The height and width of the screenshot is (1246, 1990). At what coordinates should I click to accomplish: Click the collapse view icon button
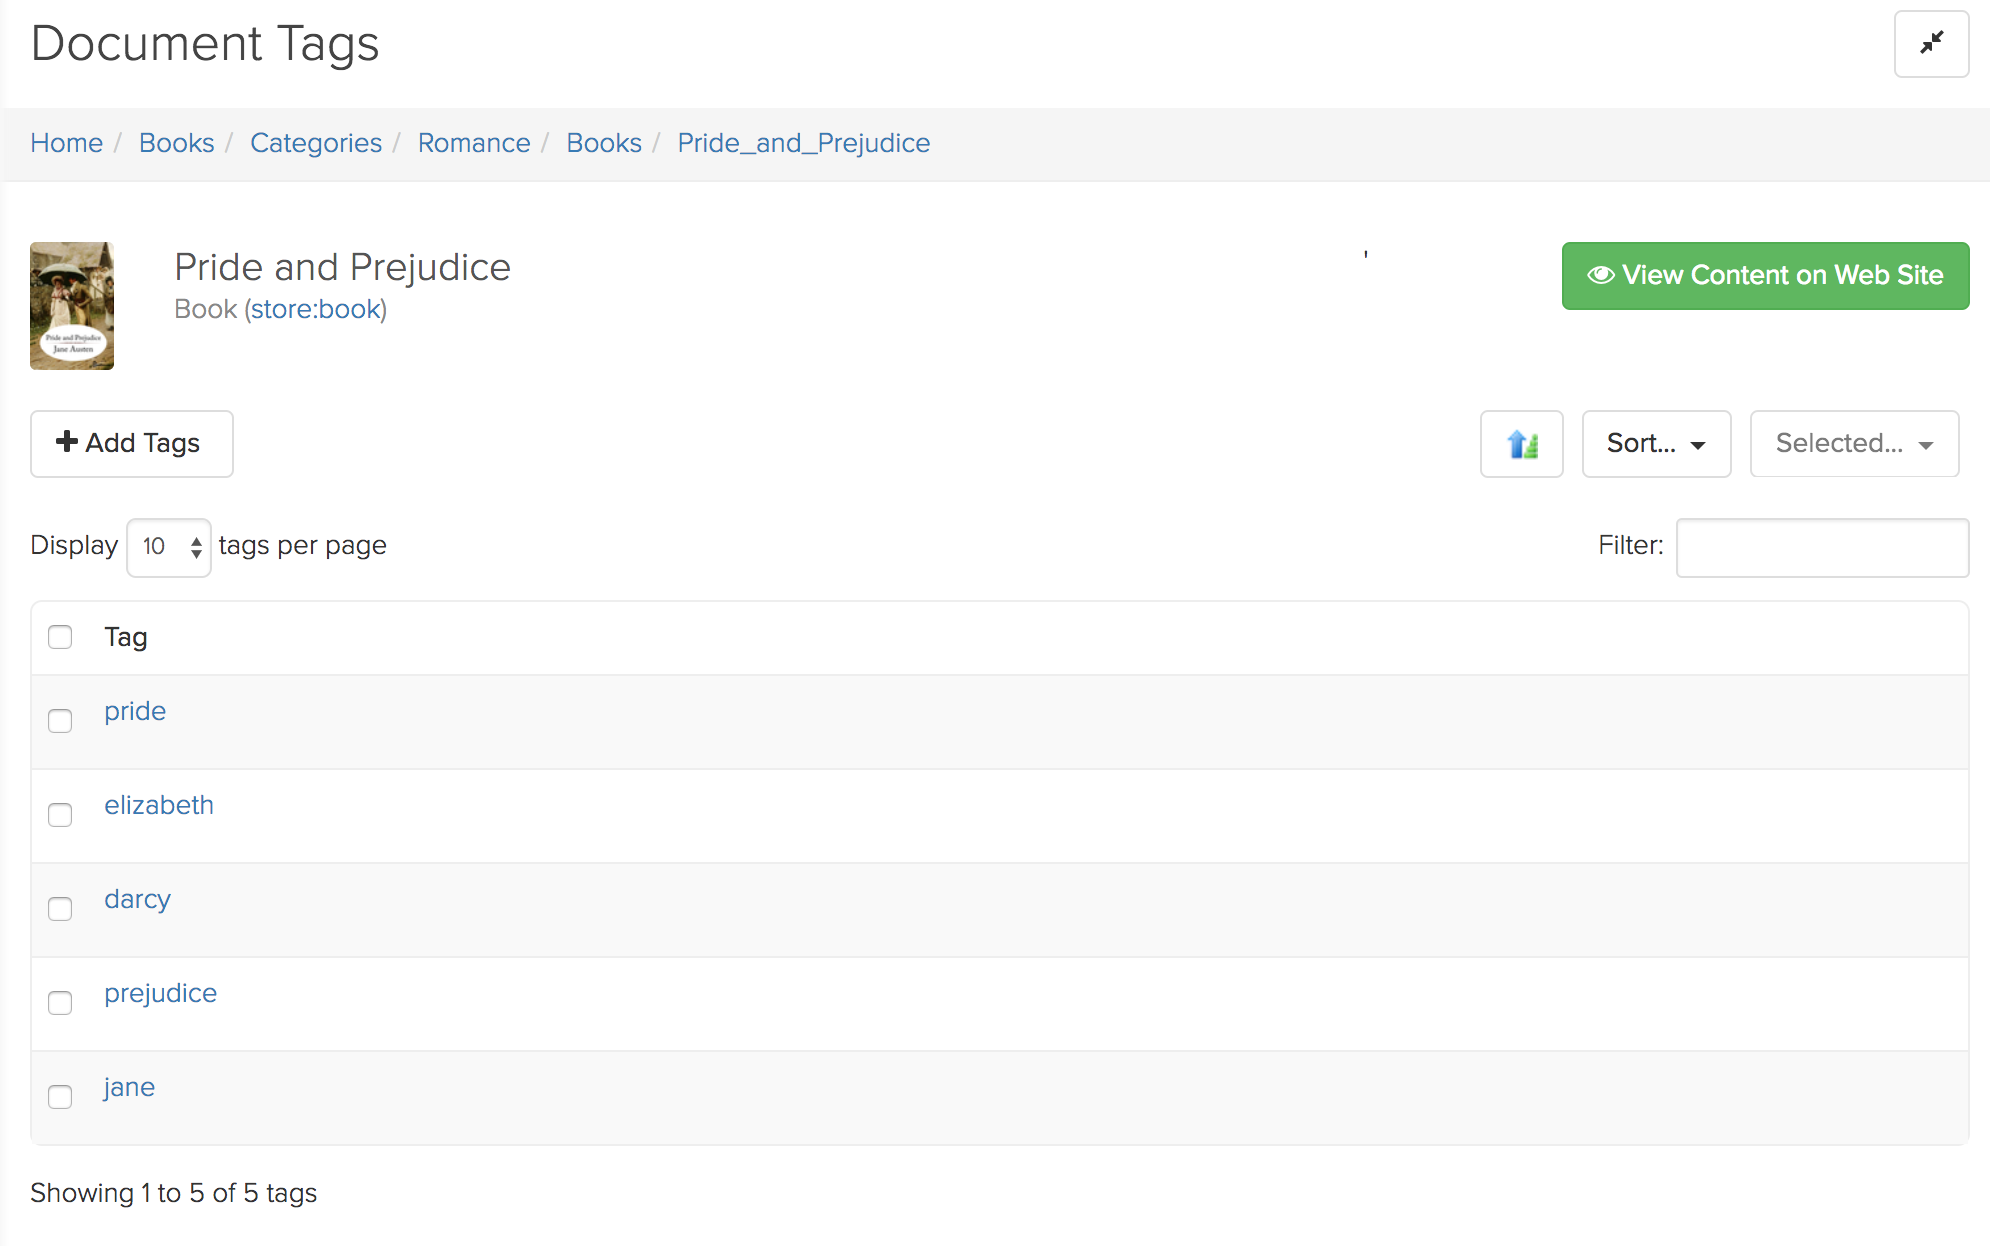[x=1931, y=44]
